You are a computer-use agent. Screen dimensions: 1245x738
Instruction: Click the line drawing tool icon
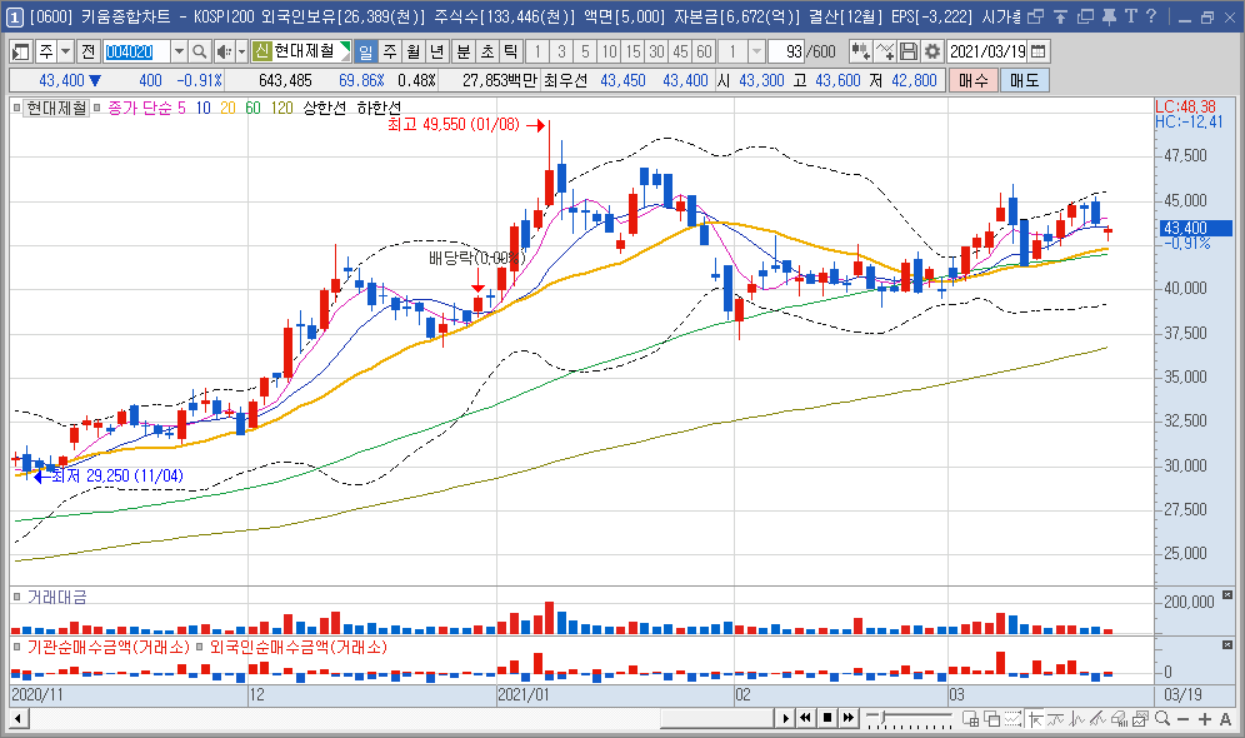(x=884, y=51)
